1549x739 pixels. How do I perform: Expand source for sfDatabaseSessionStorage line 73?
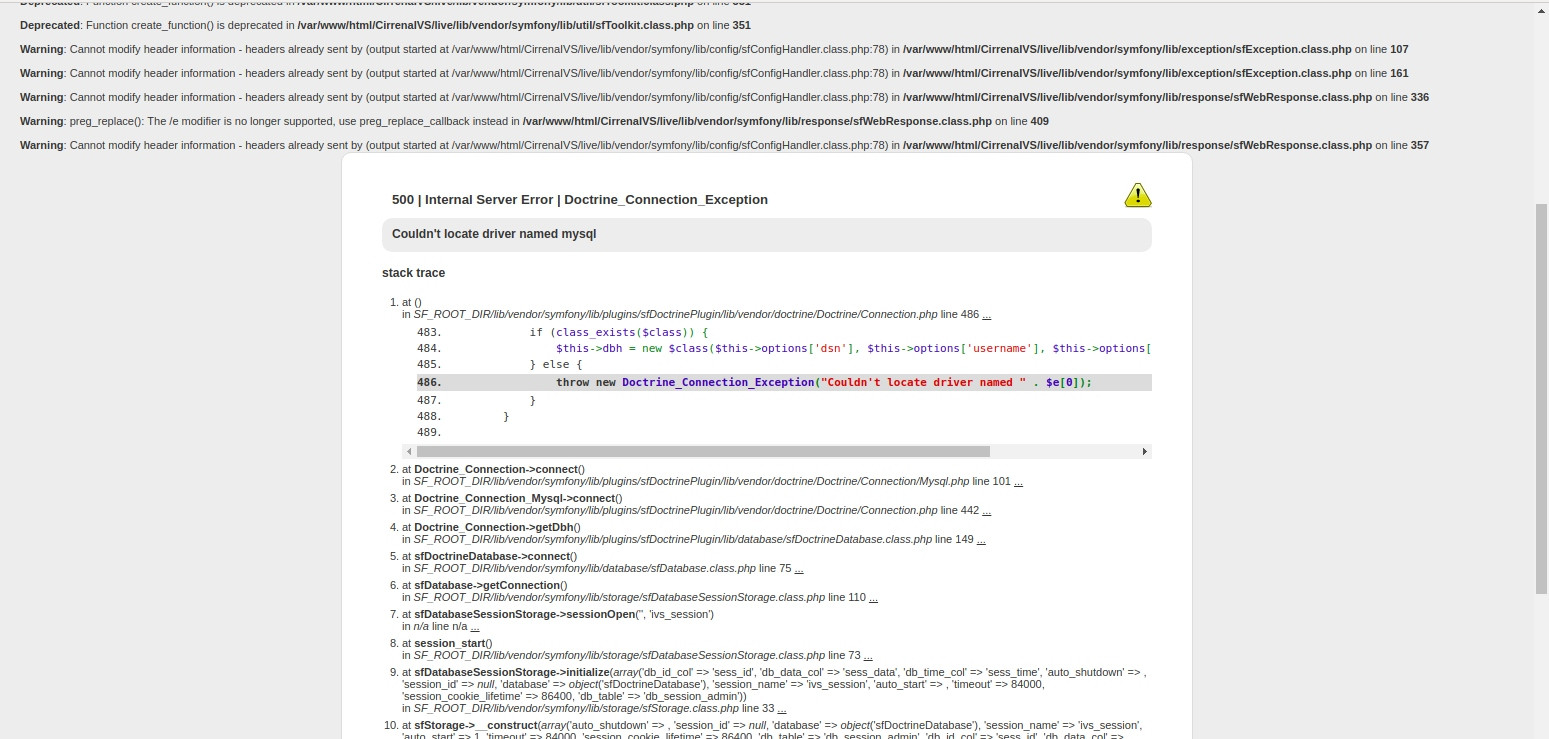point(867,655)
